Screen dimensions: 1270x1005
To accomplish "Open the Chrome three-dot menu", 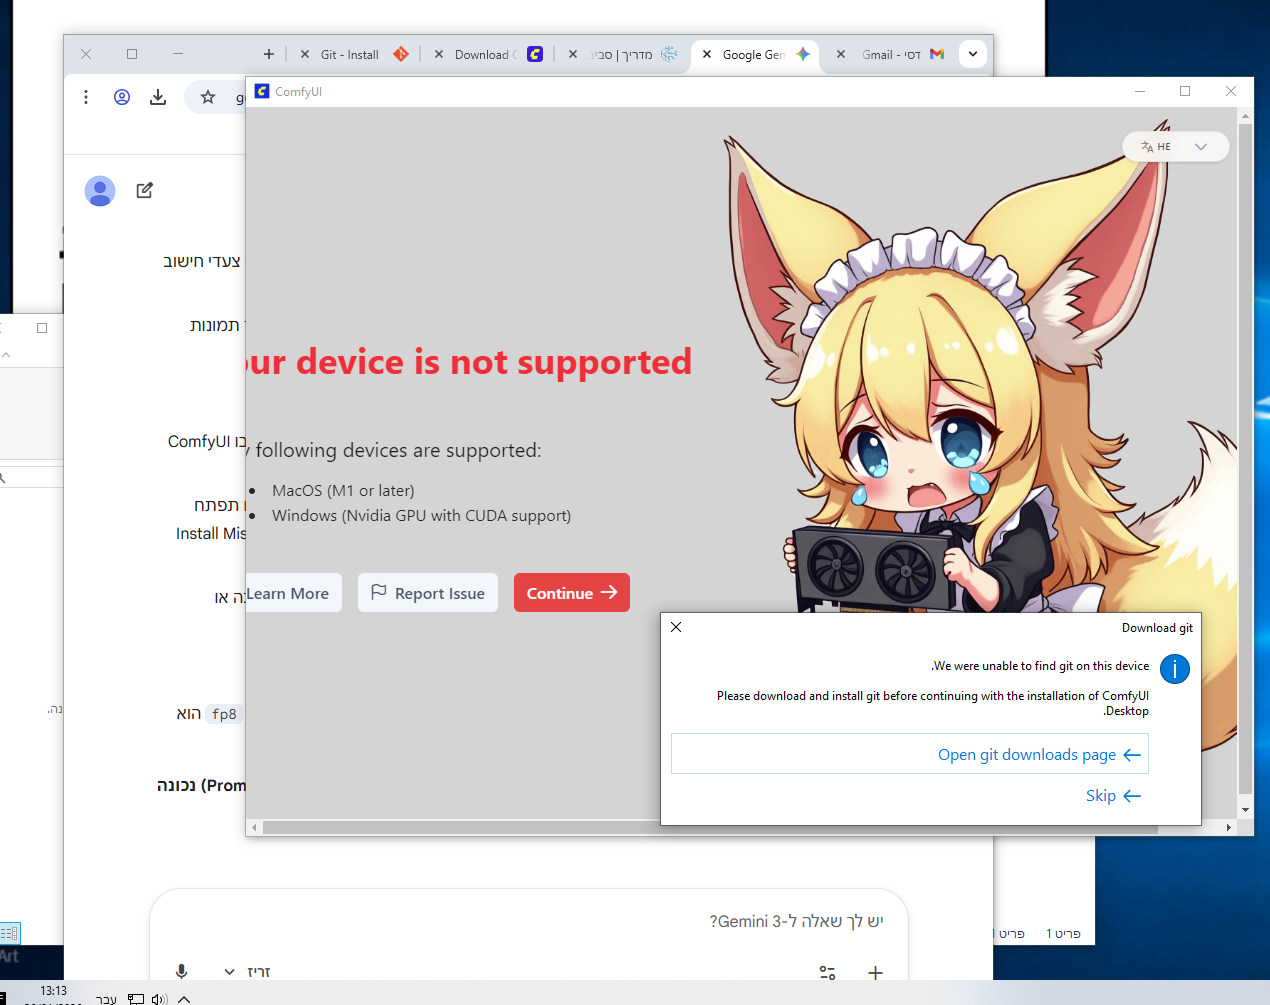I will tap(86, 97).
